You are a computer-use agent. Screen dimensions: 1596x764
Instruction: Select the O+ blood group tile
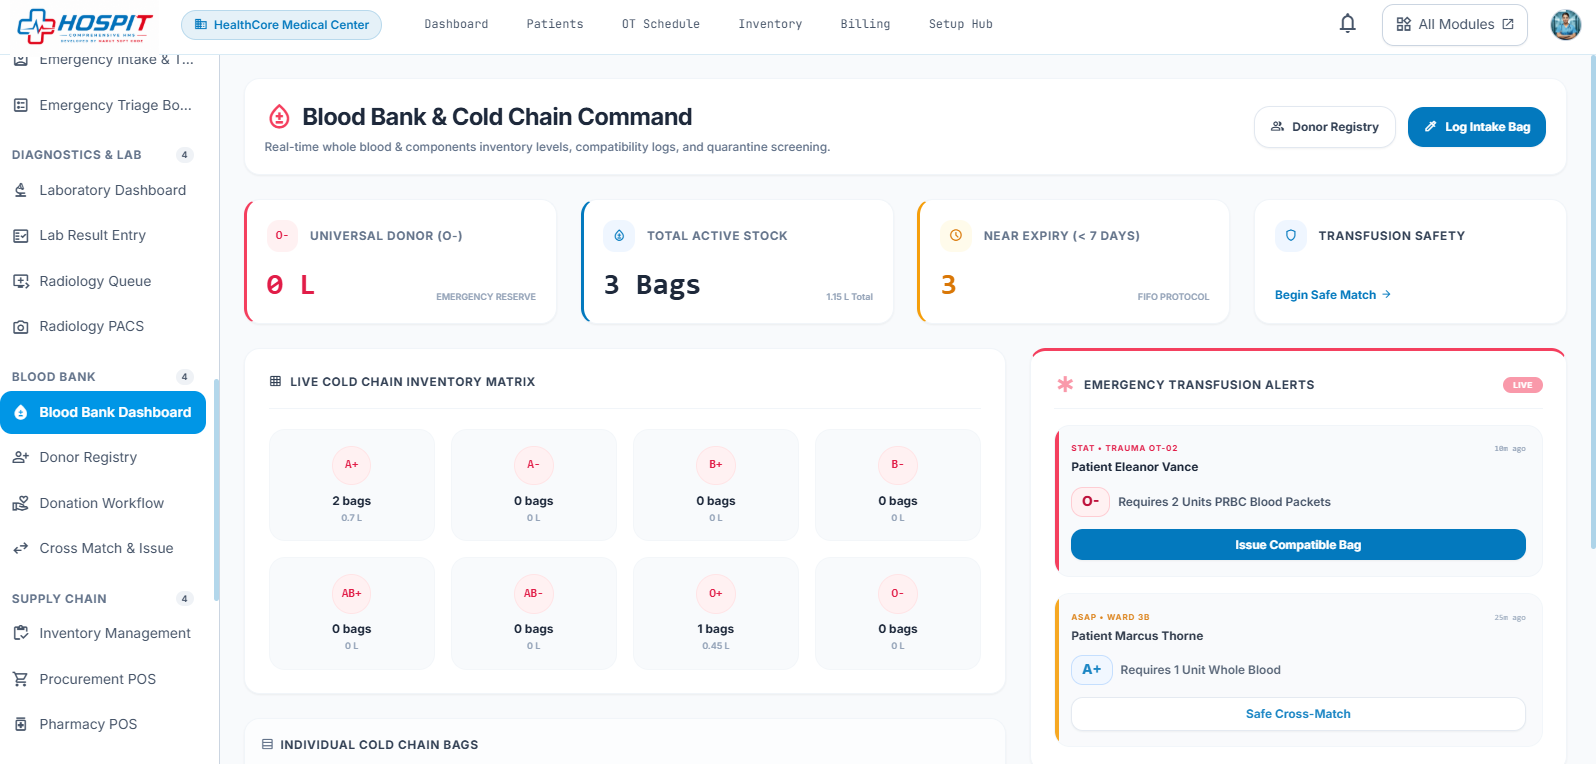pos(716,613)
